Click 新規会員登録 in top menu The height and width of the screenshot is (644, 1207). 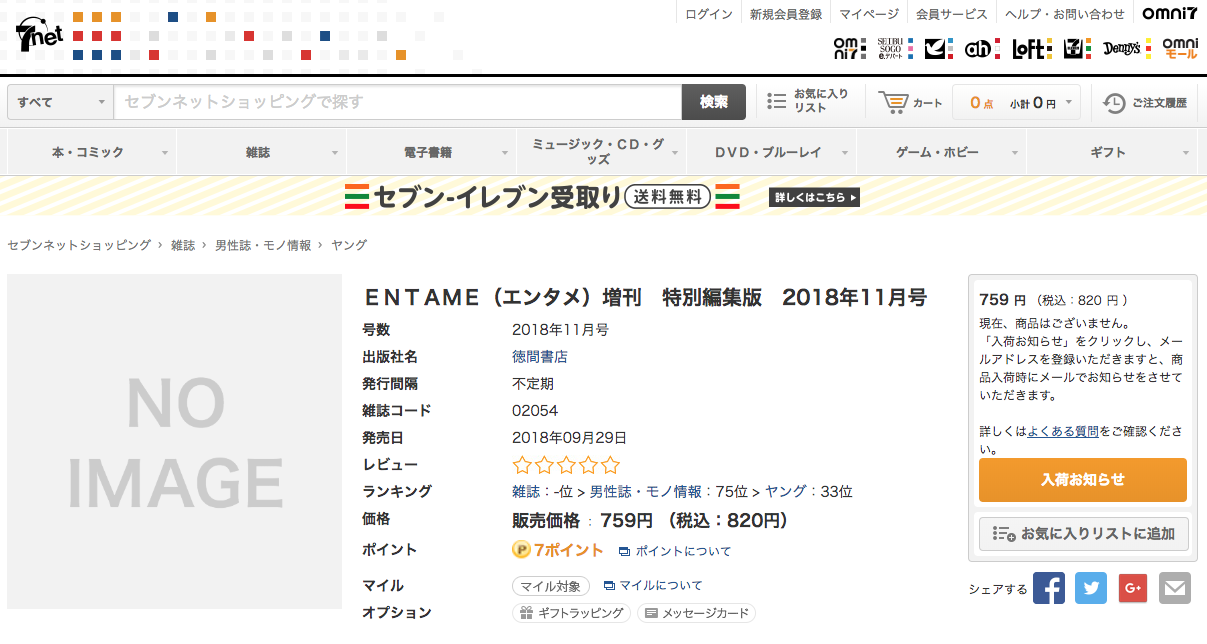pyautogui.click(x=786, y=14)
